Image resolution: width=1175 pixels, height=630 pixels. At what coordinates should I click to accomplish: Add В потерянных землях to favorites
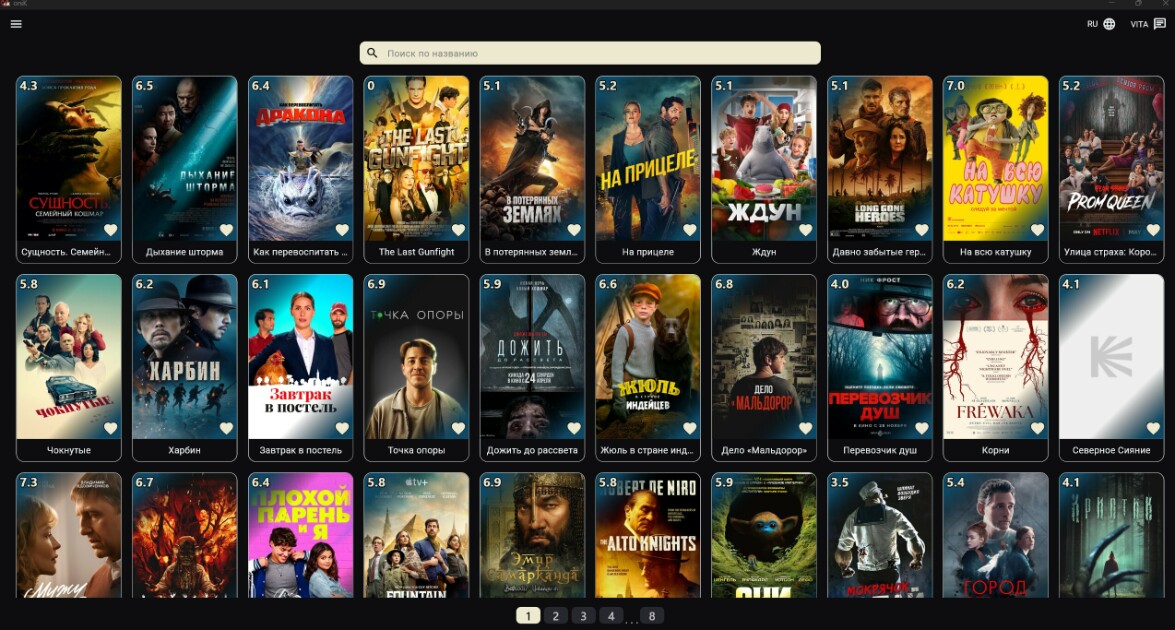click(x=574, y=230)
